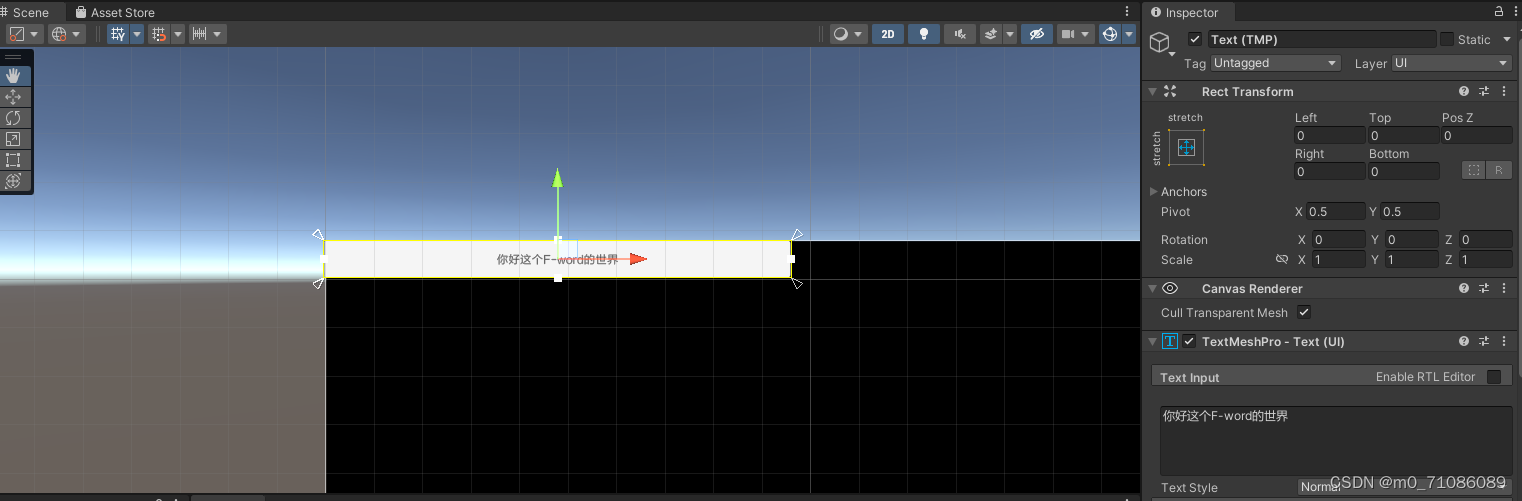Open the grid visibility options dropdown

137,34
